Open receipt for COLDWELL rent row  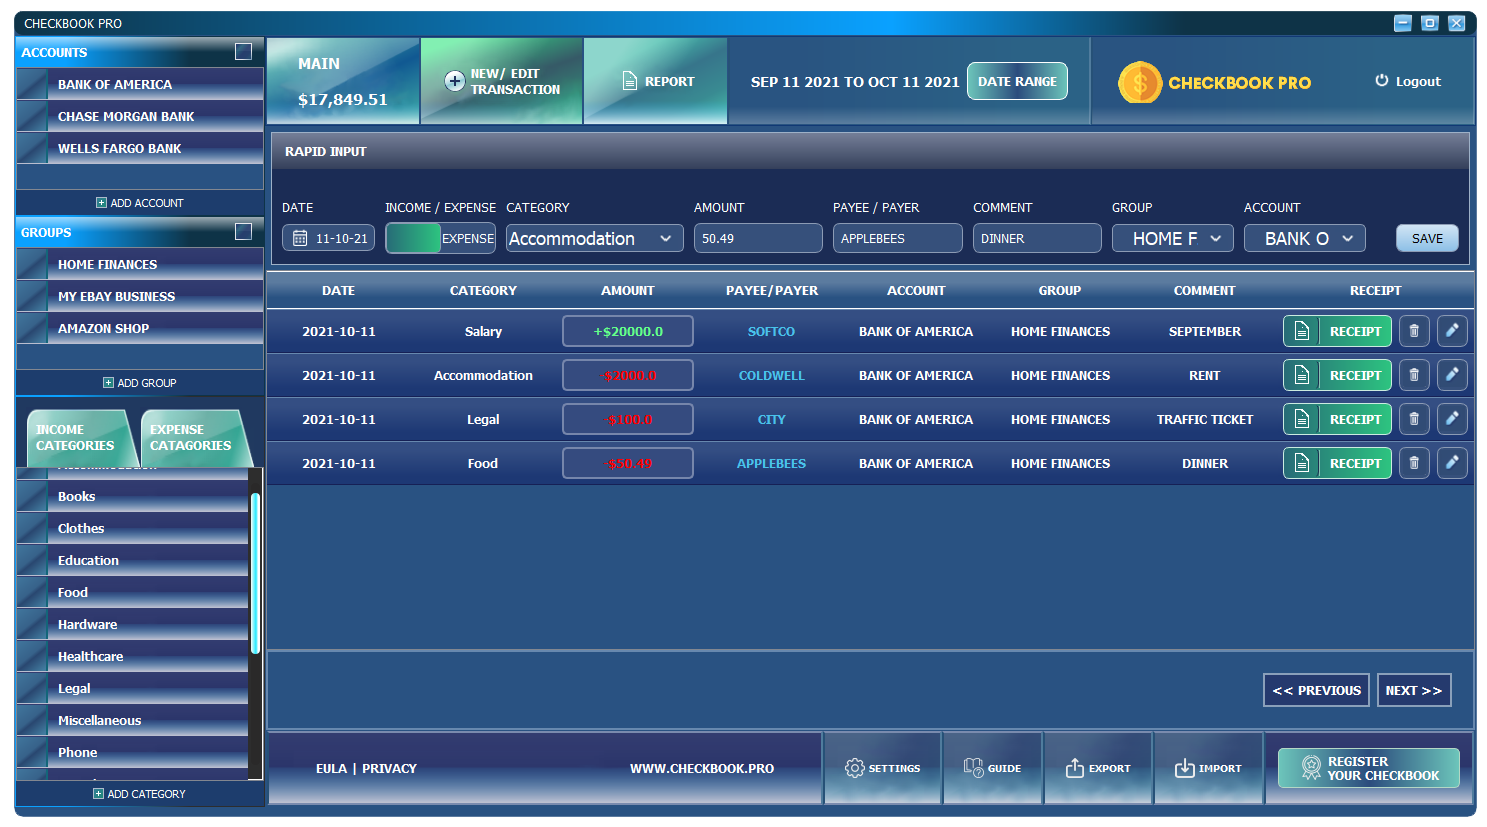(x=1337, y=375)
